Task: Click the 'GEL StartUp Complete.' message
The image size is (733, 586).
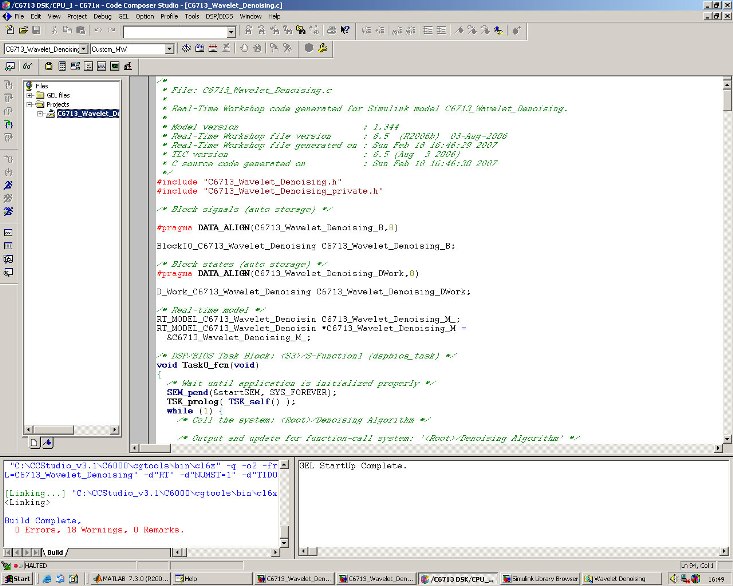Action: tap(353, 466)
